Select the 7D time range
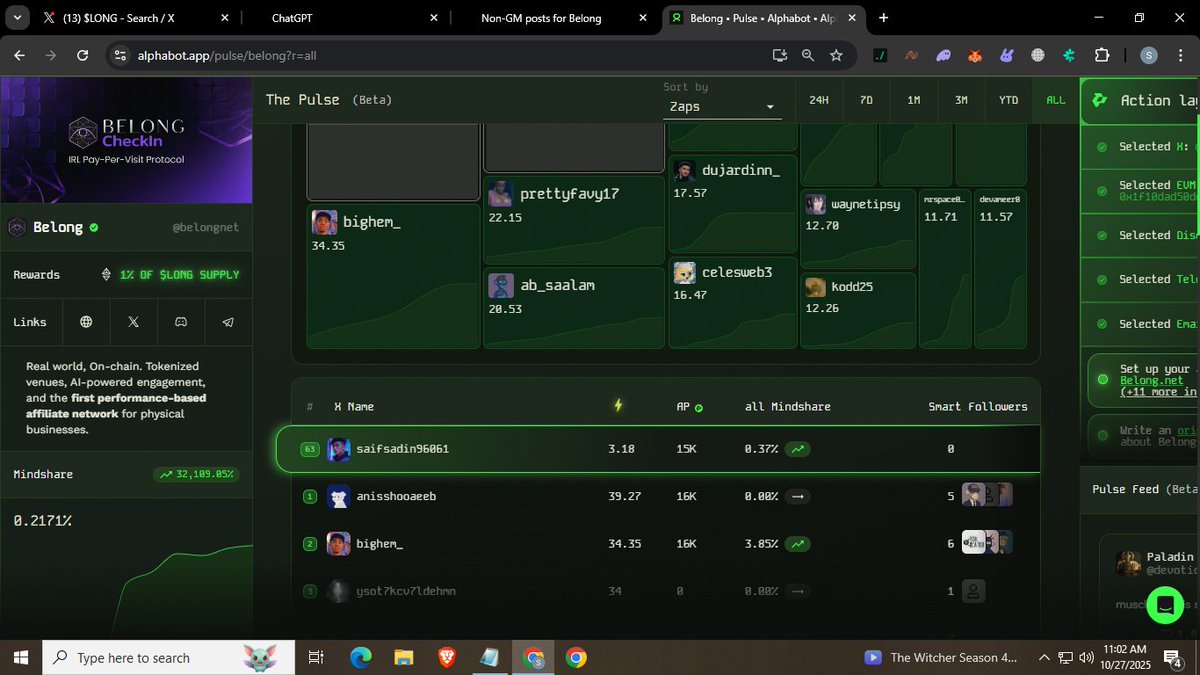Viewport: 1200px width, 675px height. coord(866,100)
